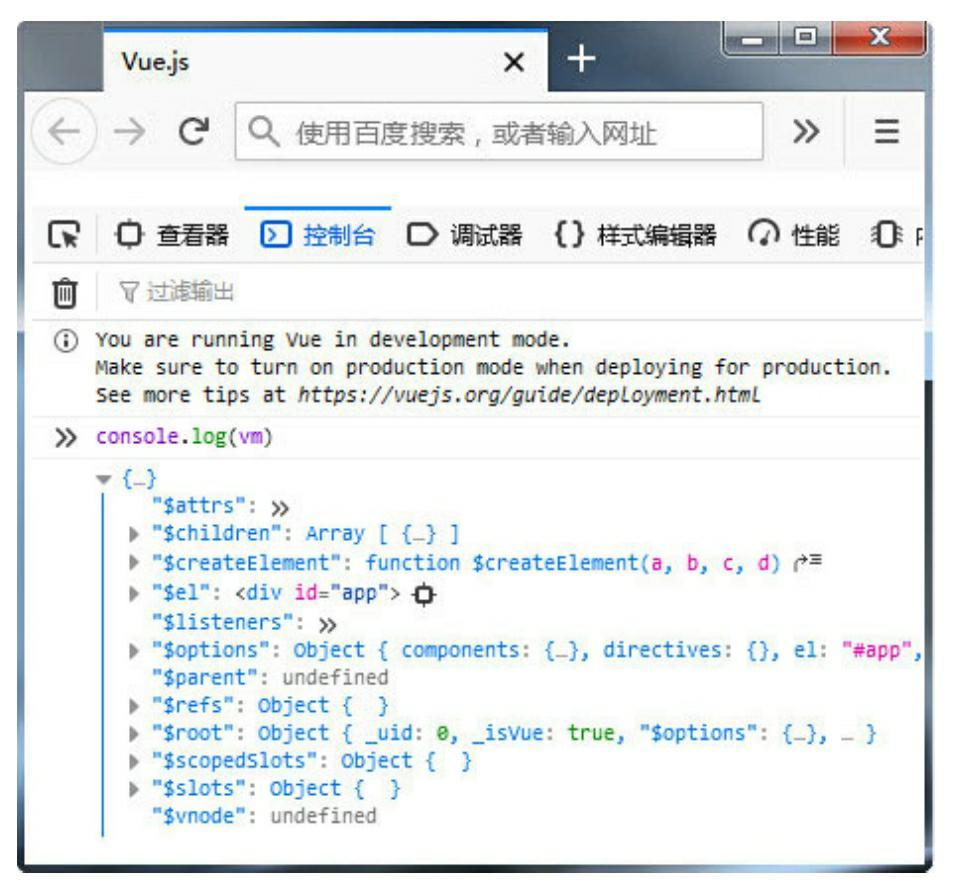Click the browser back arrow button
The width and height of the screenshot is (958, 888).
[x=64, y=131]
